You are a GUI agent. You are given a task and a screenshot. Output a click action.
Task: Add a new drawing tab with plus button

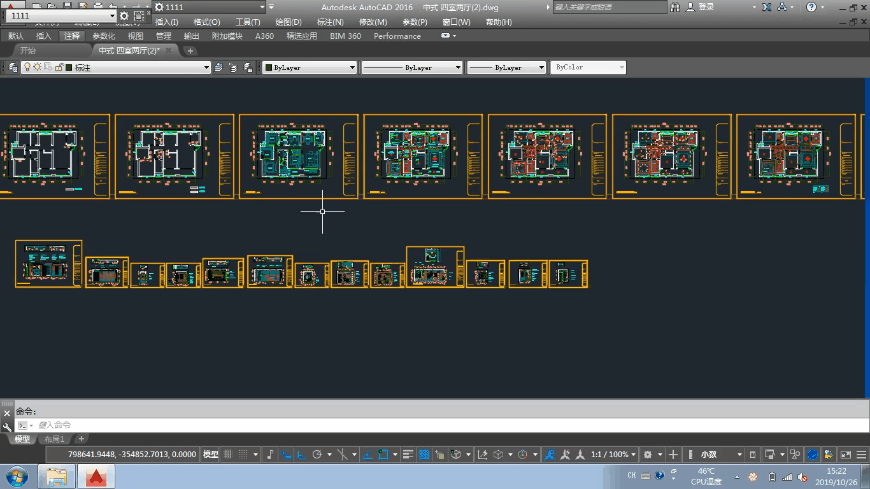coord(190,51)
